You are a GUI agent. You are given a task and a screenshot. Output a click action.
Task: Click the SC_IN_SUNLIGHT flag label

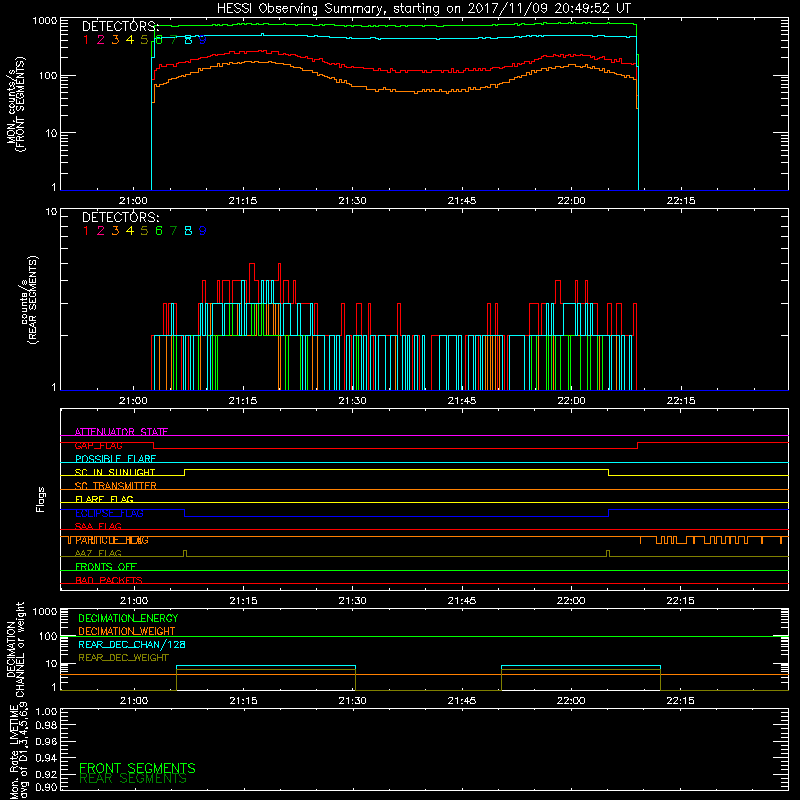click(x=115, y=472)
